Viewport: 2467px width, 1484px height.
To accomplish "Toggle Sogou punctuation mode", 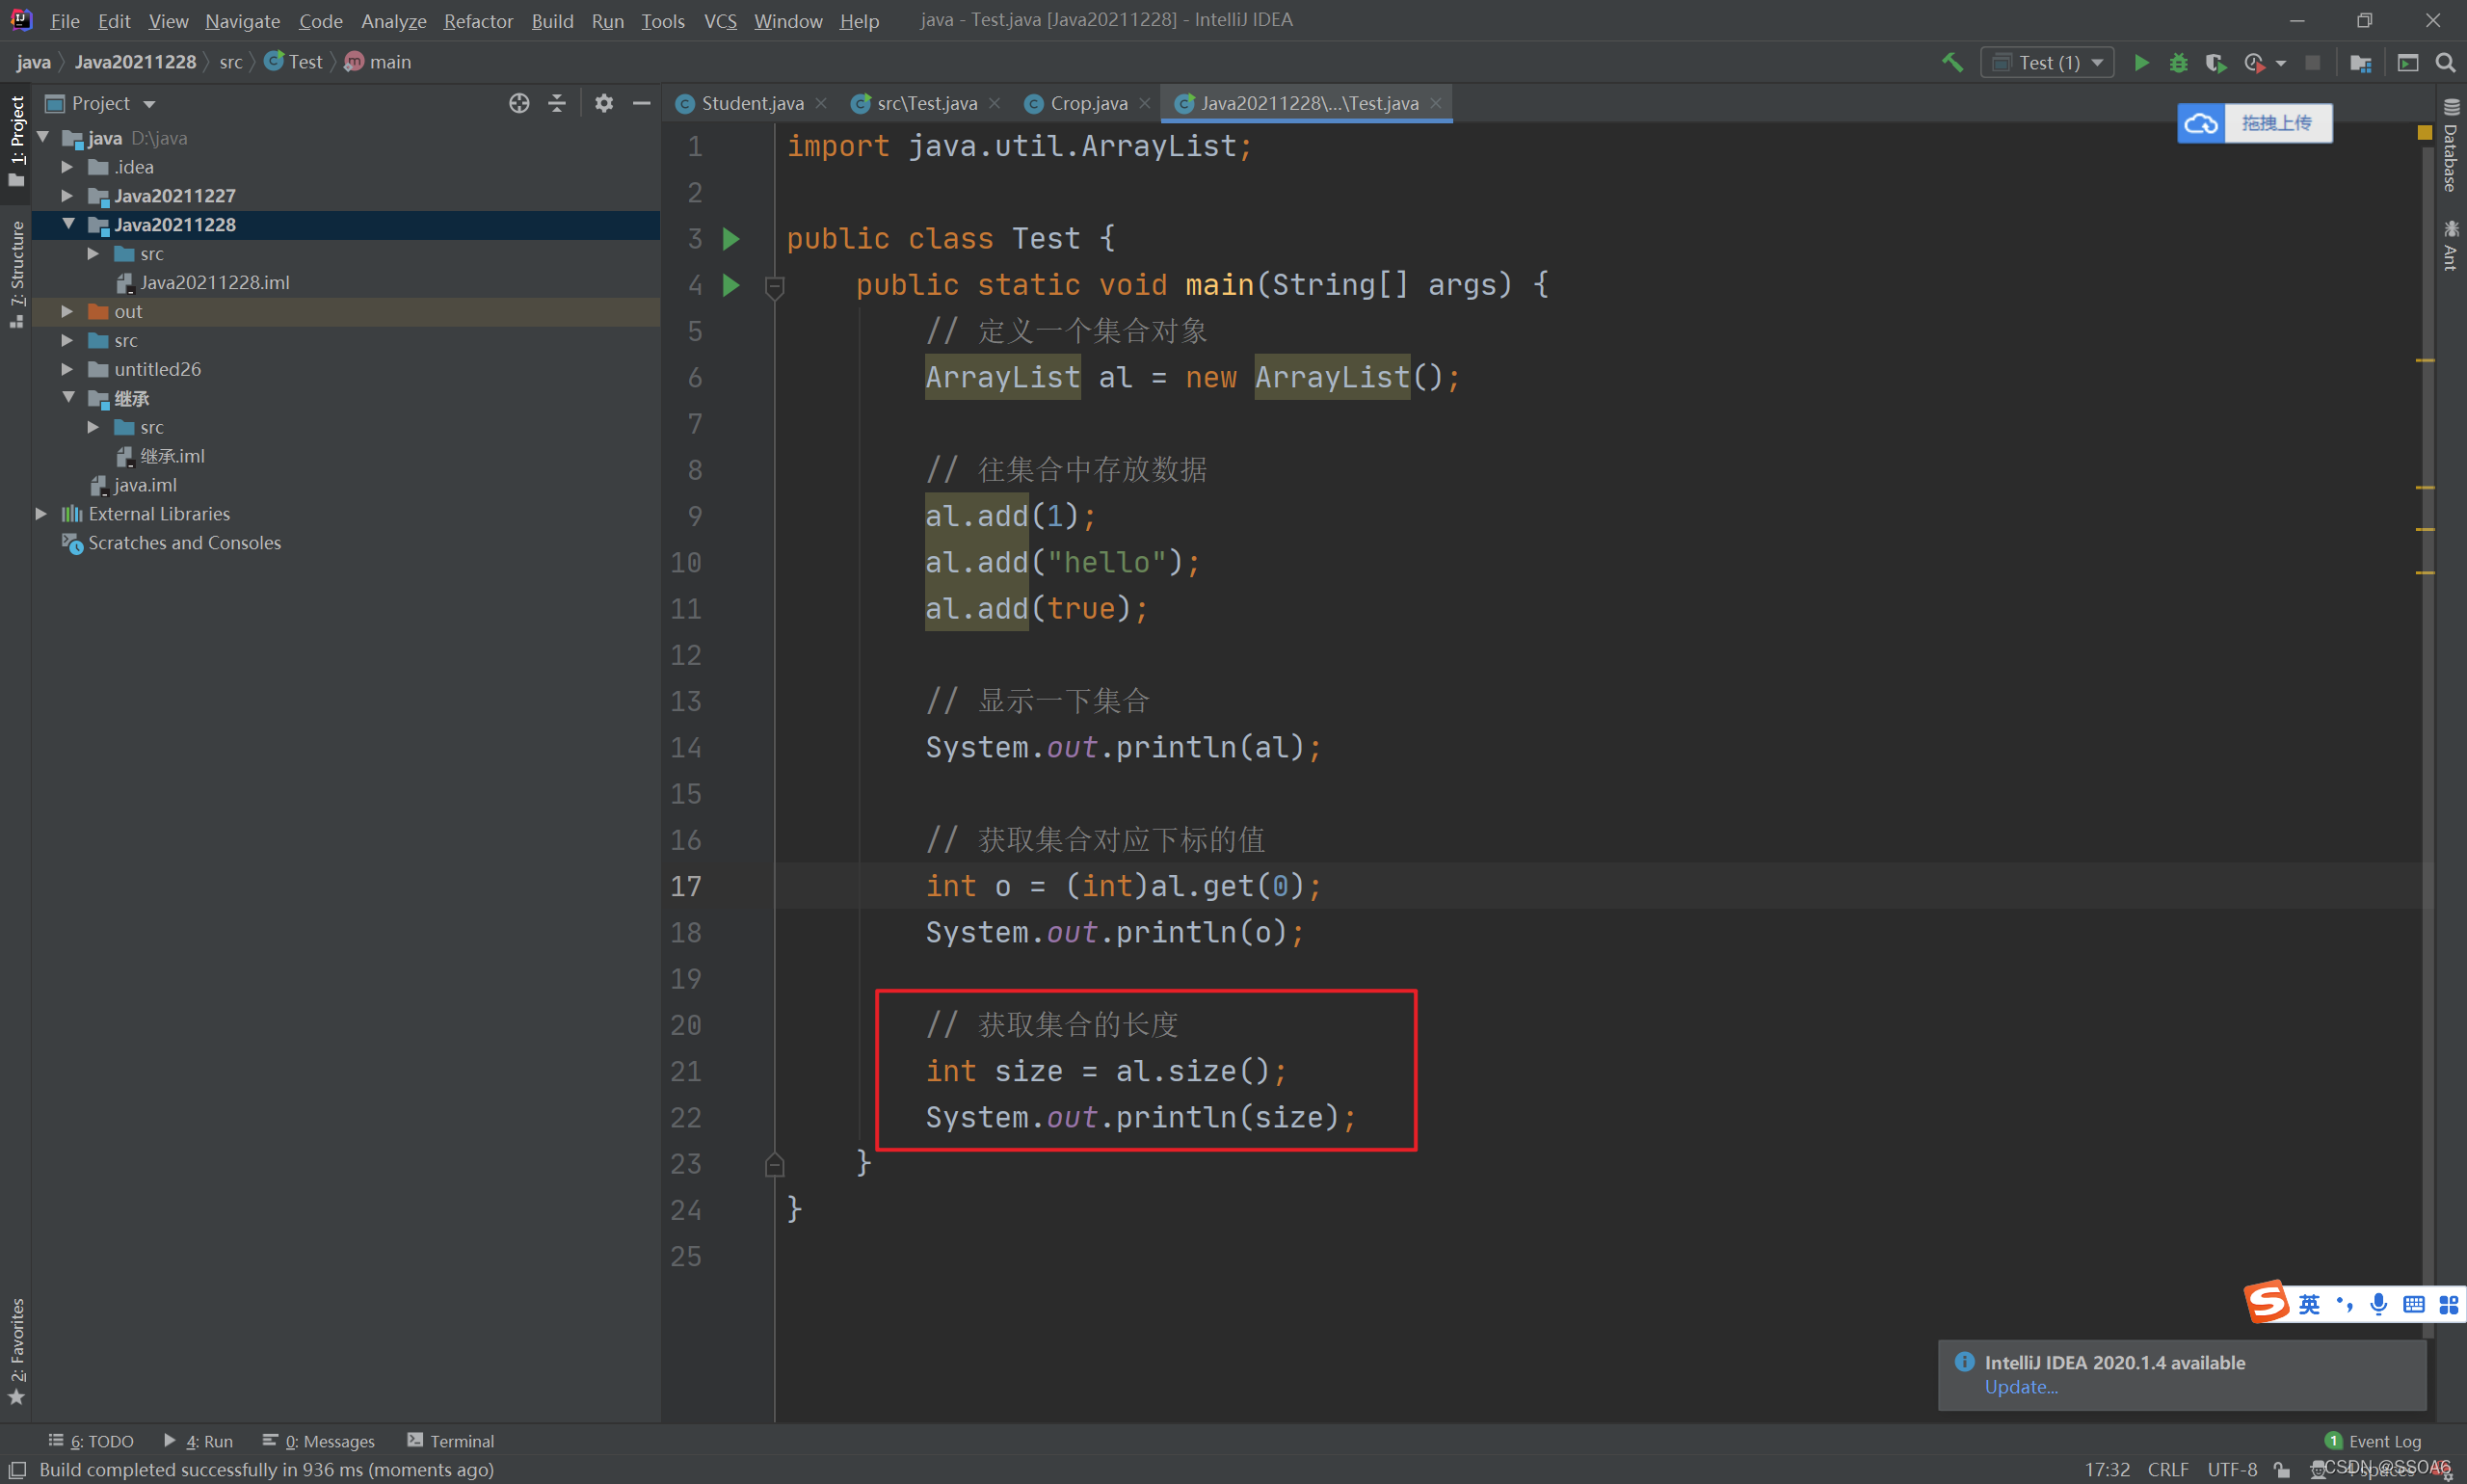I will coord(2344,1304).
